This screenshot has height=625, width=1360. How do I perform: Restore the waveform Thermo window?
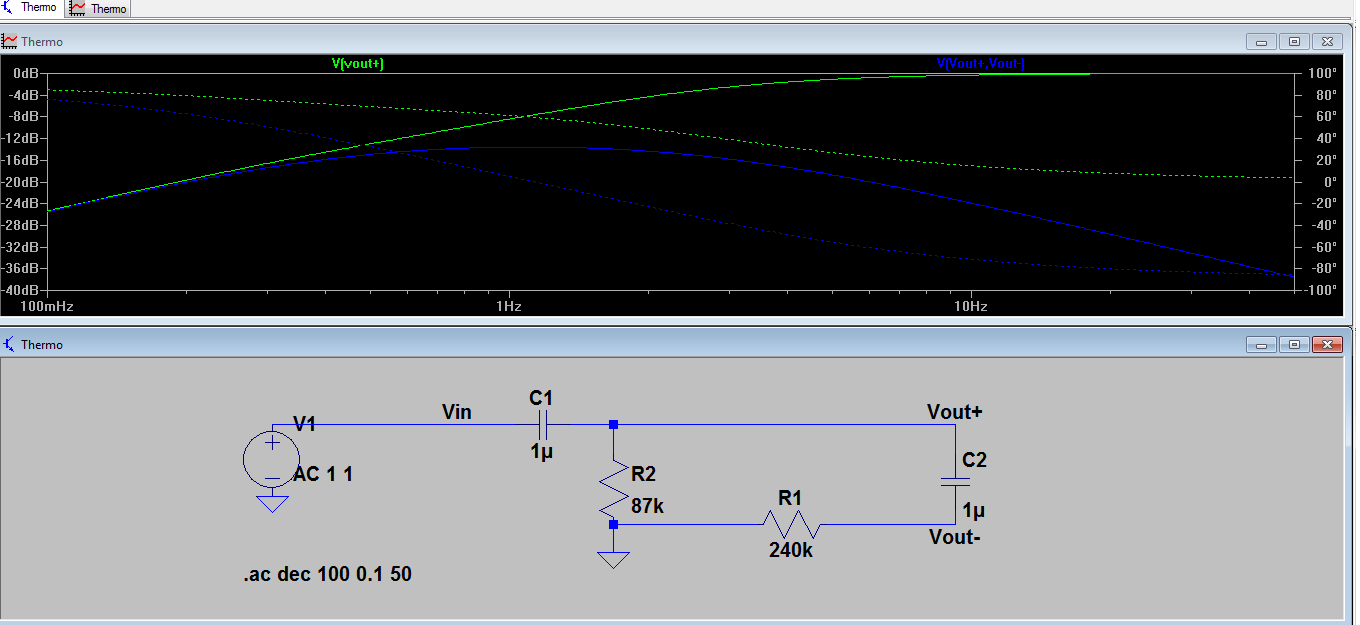click(1294, 42)
